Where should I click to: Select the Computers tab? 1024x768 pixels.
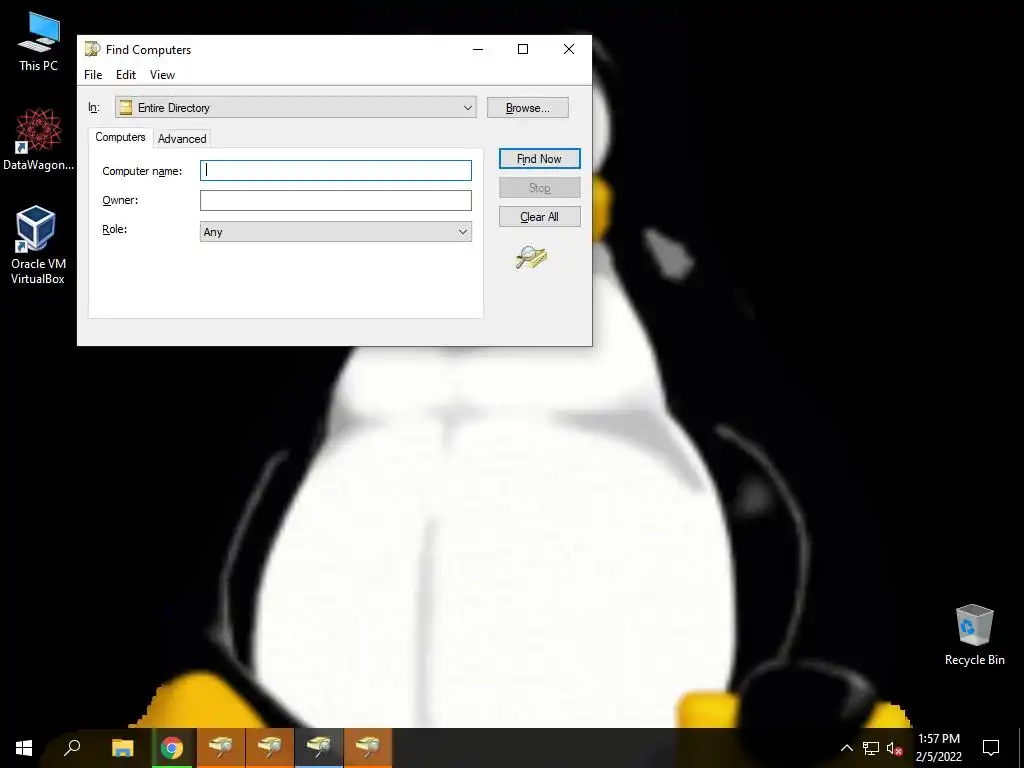(120, 137)
